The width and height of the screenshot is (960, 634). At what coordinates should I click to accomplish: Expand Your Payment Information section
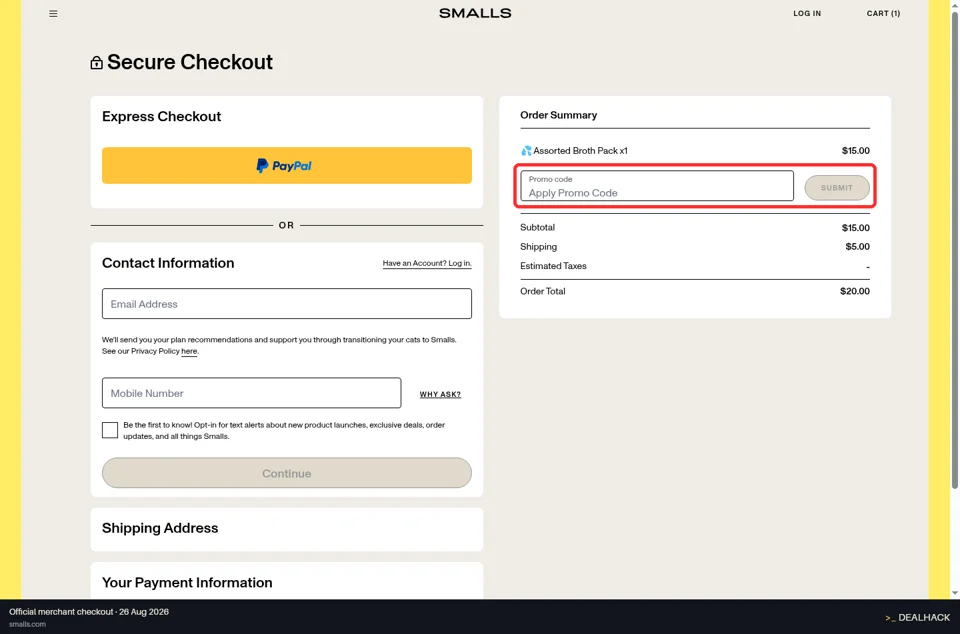click(x=287, y=581)
